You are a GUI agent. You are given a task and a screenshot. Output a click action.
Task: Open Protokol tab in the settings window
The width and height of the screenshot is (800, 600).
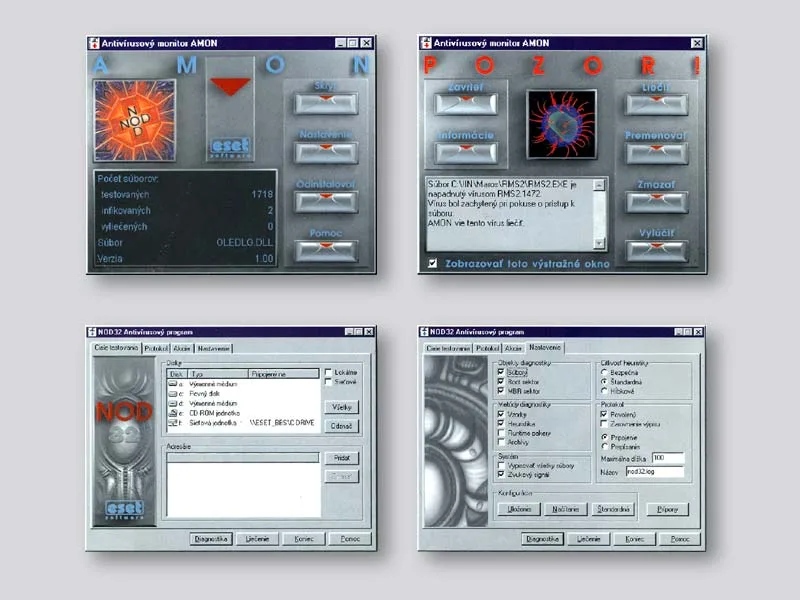[487, 348]
